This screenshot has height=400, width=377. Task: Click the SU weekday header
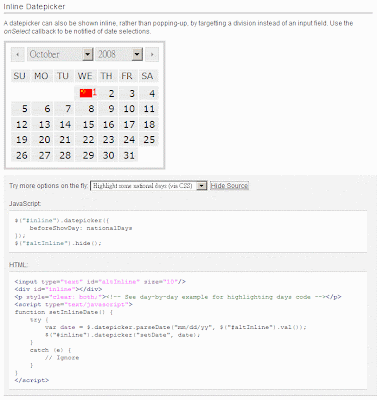click(20, 76)
